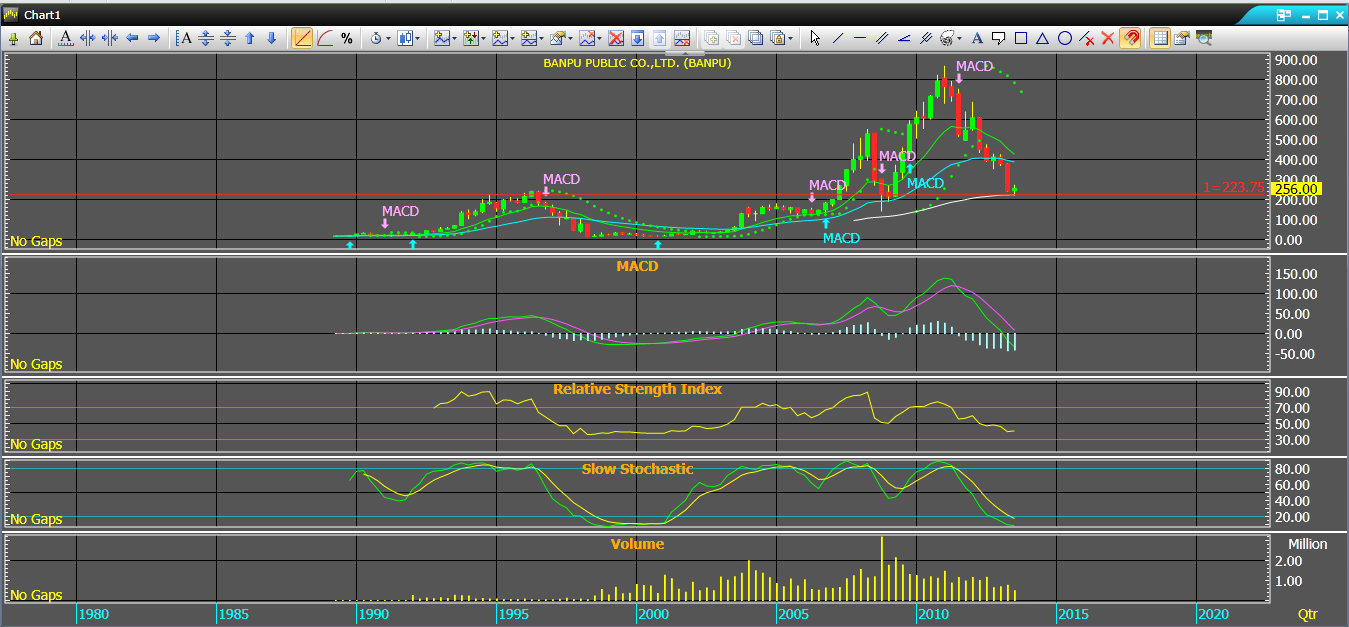Viewport: 1349px width, 627px height.
Task: Click the cascade windows icon
Action: coord(756,38)
